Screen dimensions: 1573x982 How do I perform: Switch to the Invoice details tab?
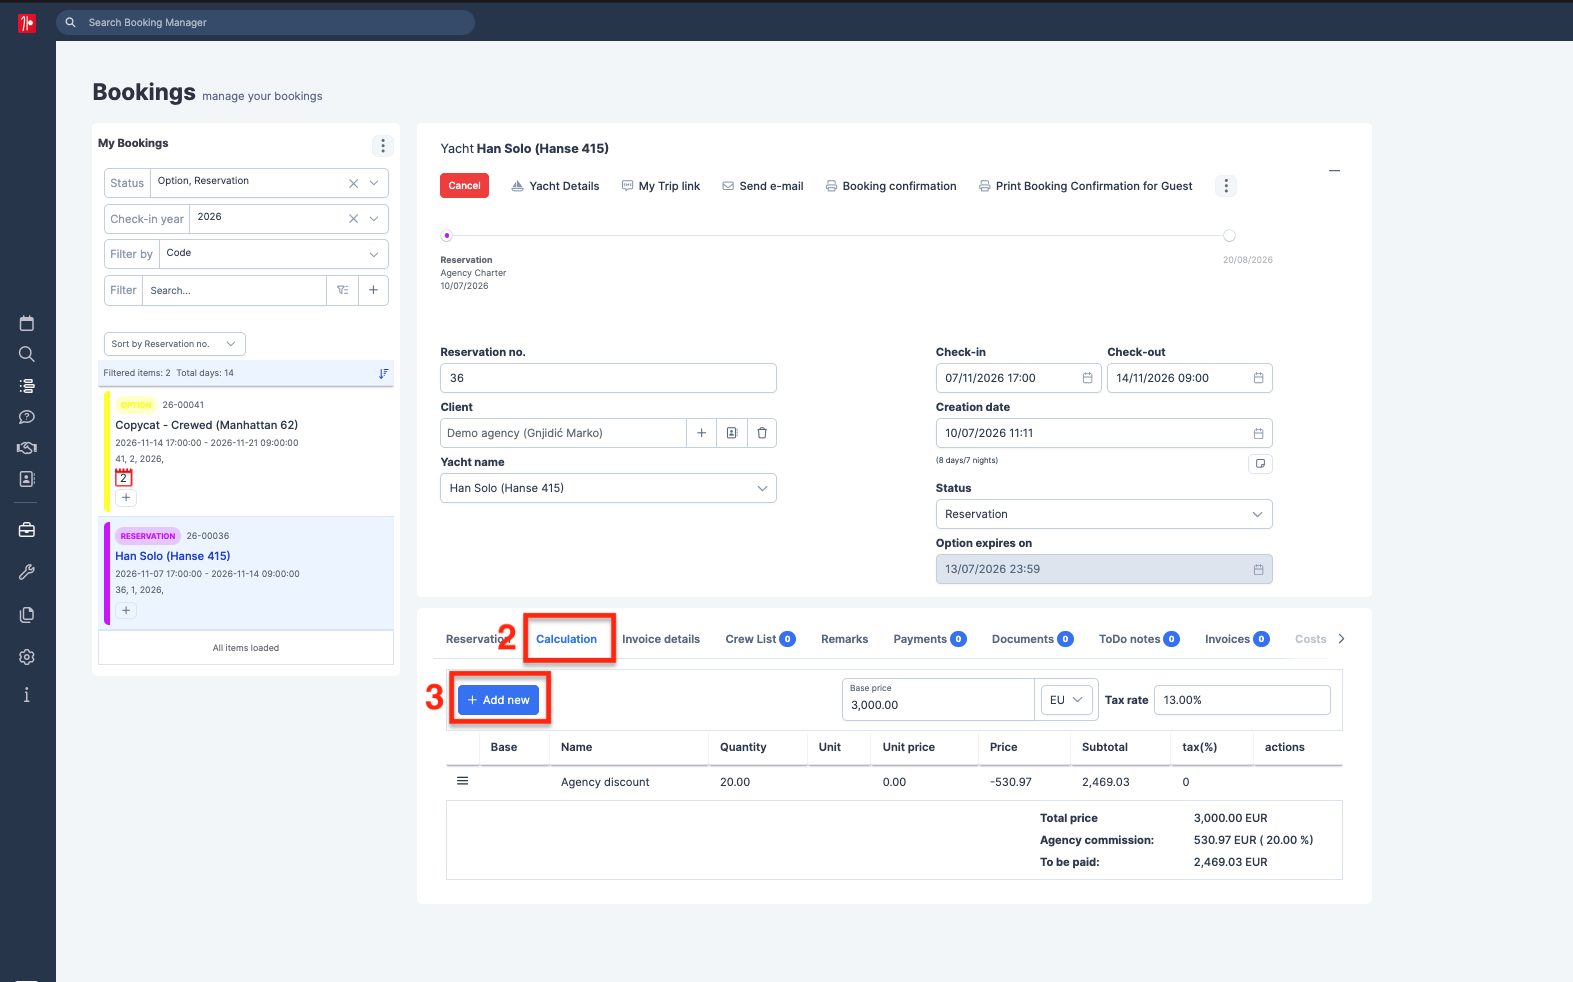click(x=661, y=639)
